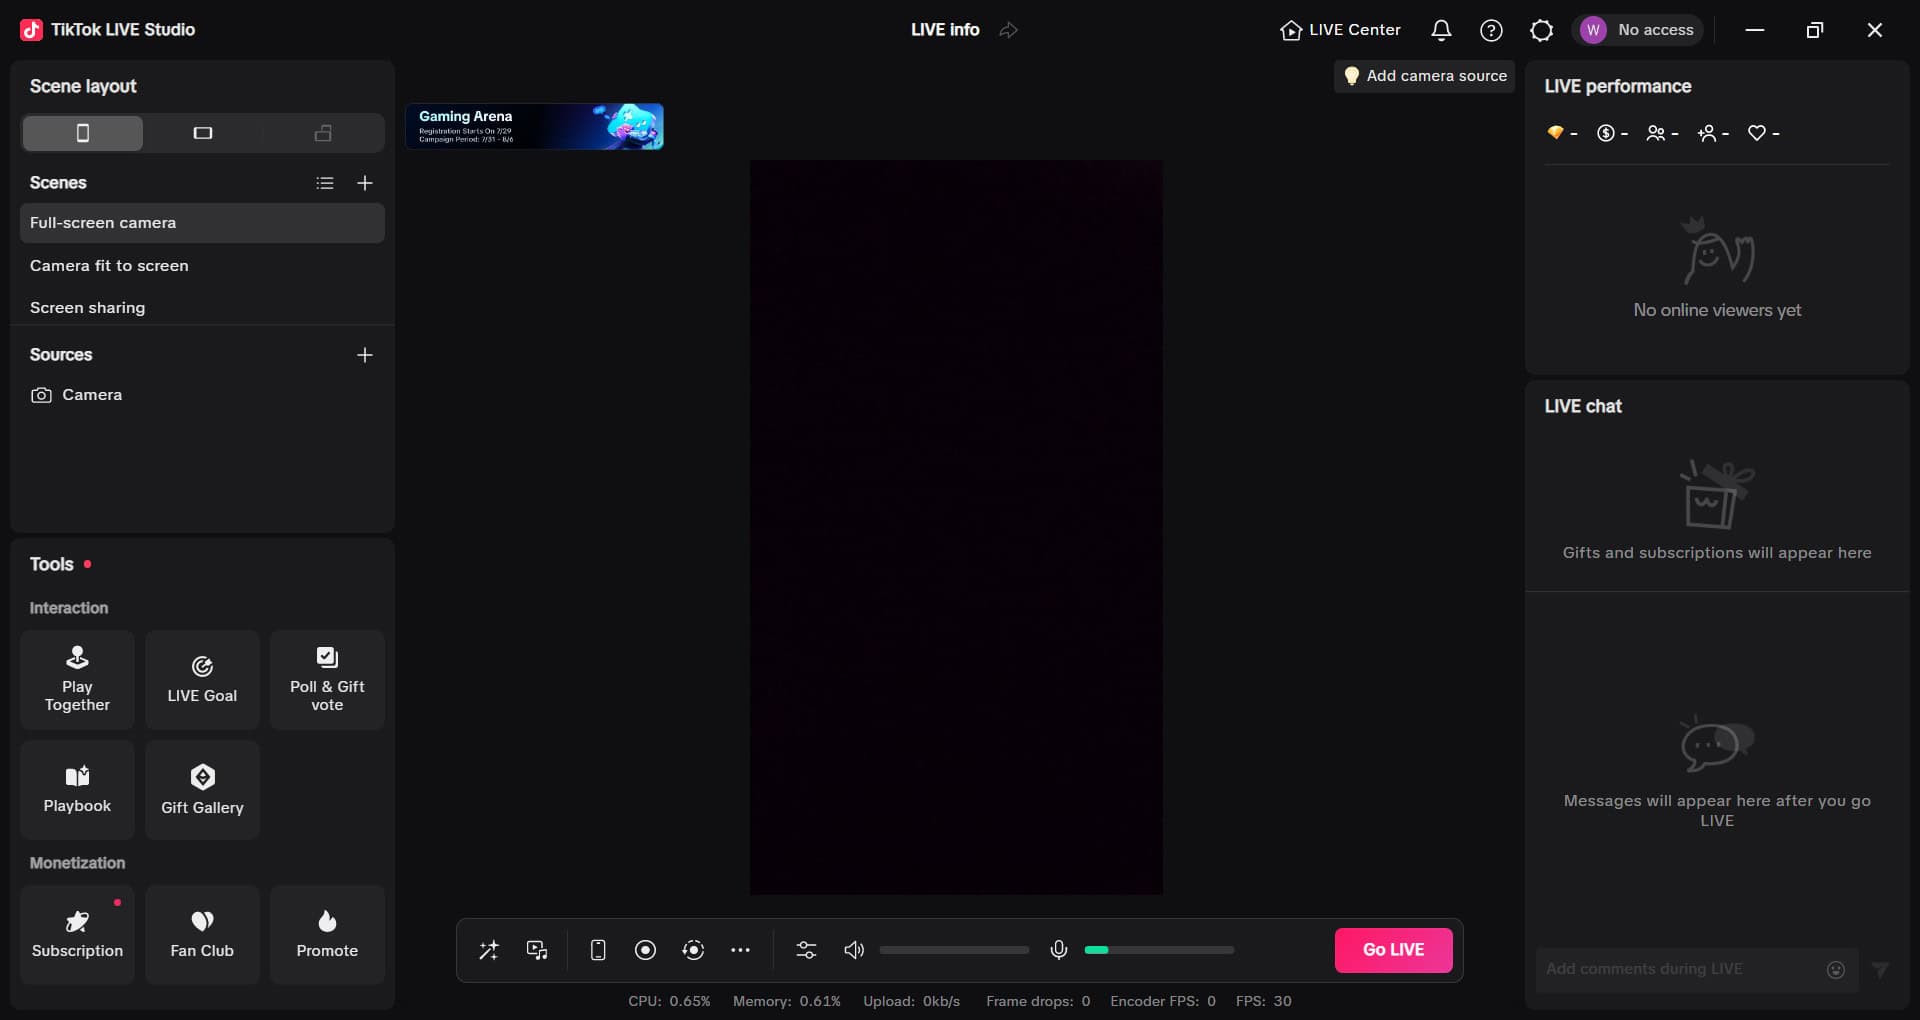Open the phone mirroring icon in bottom toolbar
This screenshot has height=1020, width=1920.
pyautogui.click(x=598, y=950)
